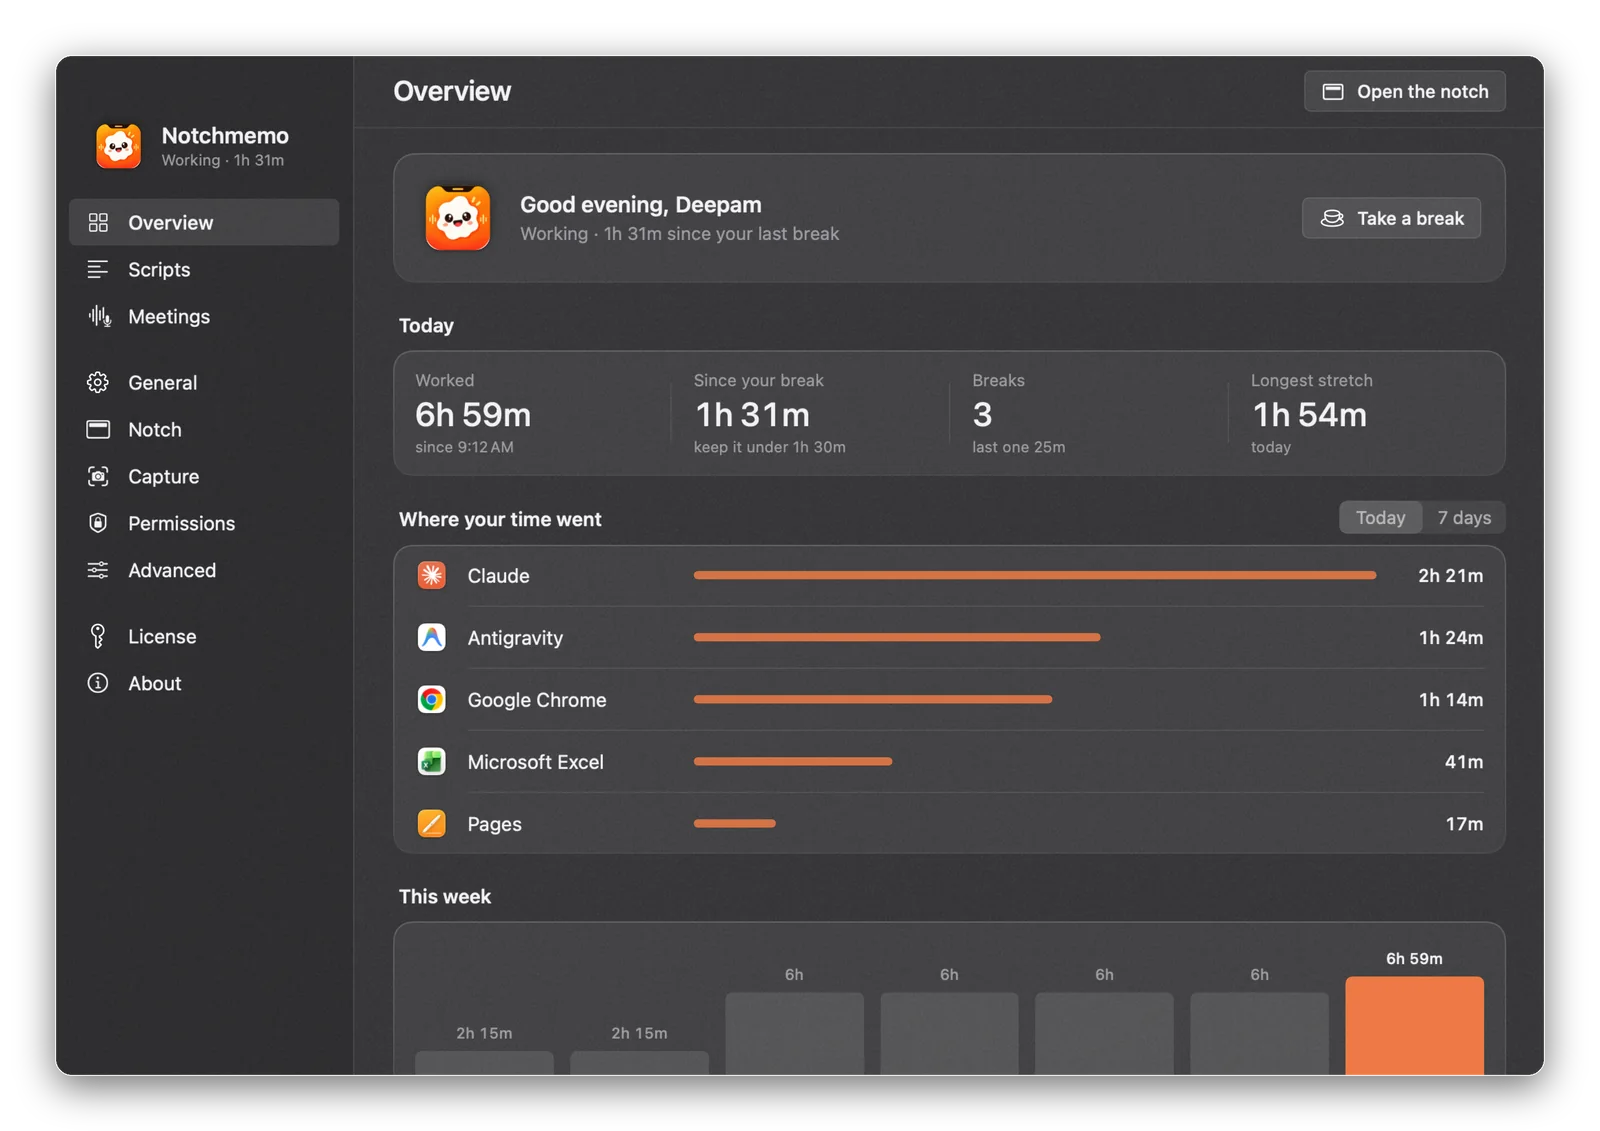Open the Meetings section
This screenshot has width=1600, height=1131.
click(204, 316)
